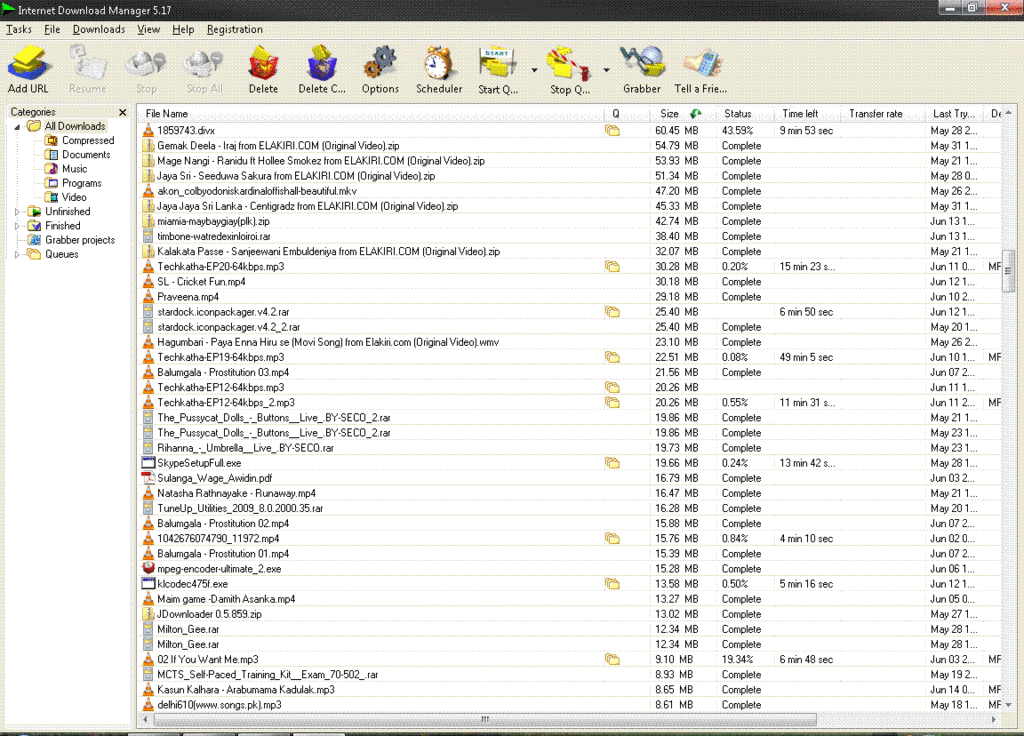Open the Start Queue dropdown arrow
This screenshot has height=736, width=1024.
(534, 70)
